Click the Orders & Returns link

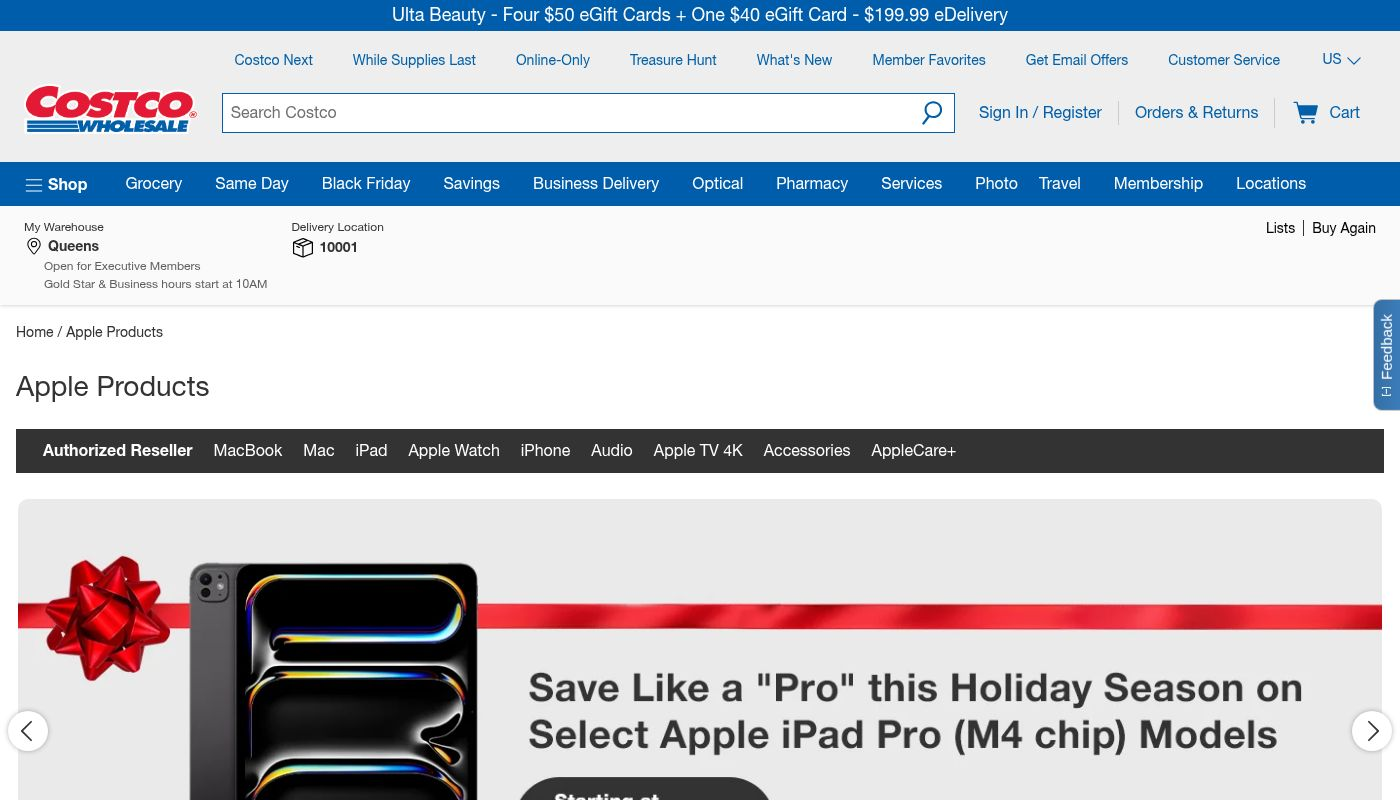1196,113
